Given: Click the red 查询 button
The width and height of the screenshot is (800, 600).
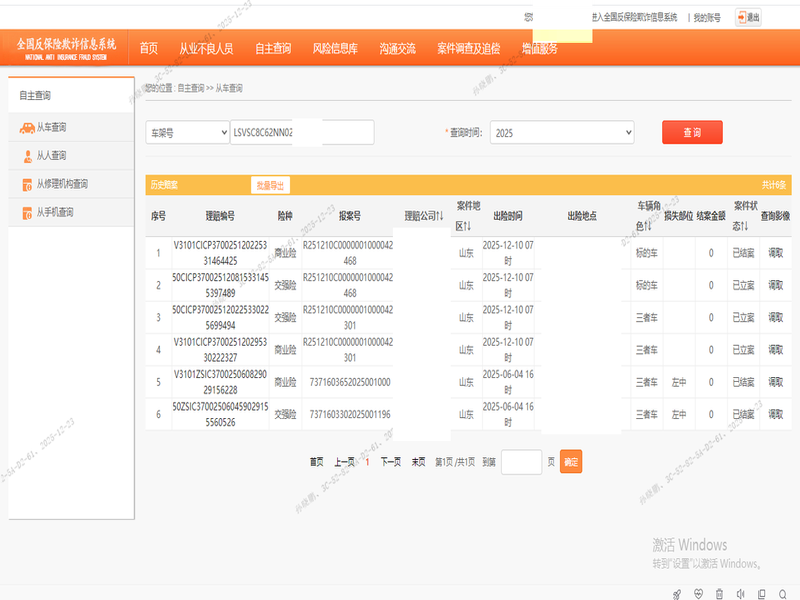Looking at the screenshot, I should (x=692, y=133).
